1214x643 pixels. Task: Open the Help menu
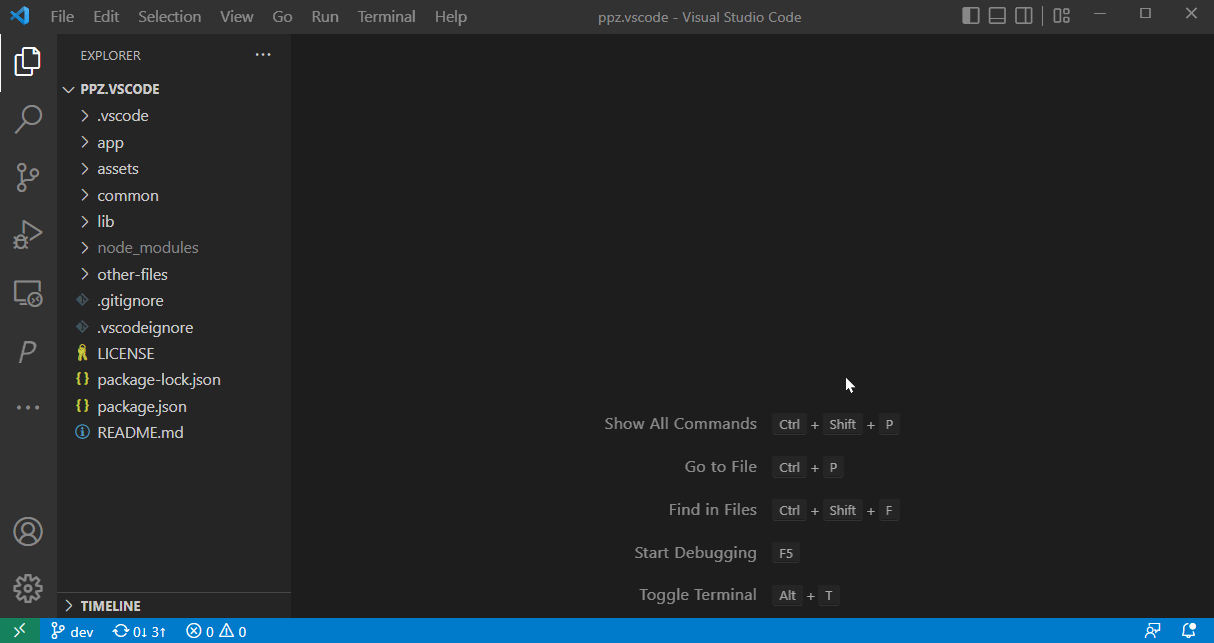click(x=451, y=17)
